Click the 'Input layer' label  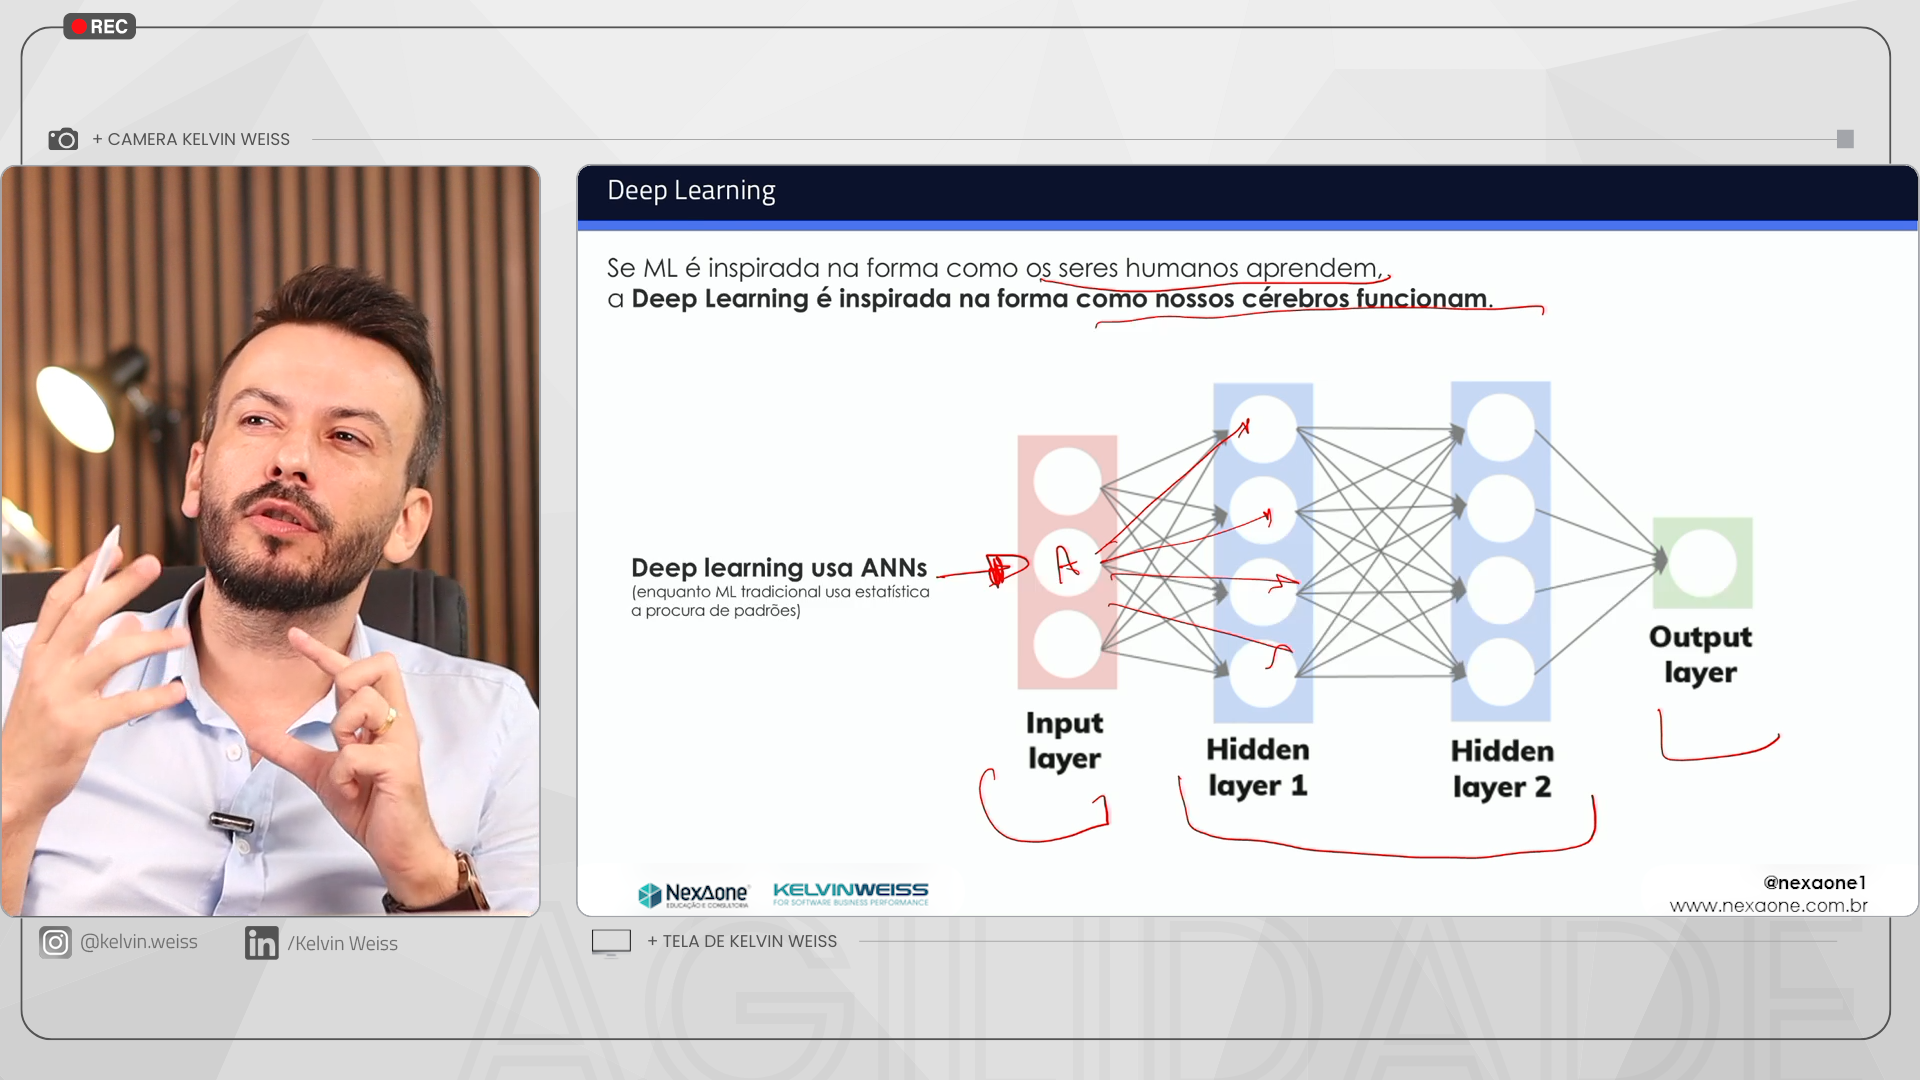(1064, 740)
